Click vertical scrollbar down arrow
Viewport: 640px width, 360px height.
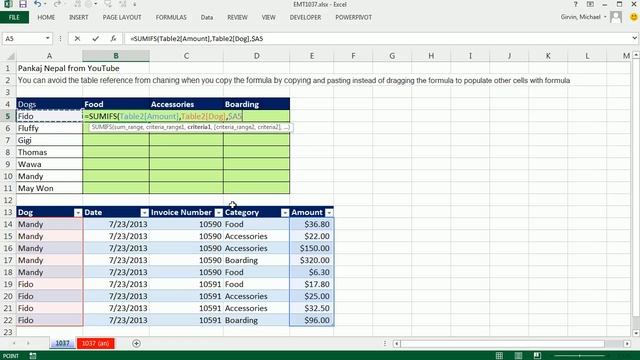point(636,333)
